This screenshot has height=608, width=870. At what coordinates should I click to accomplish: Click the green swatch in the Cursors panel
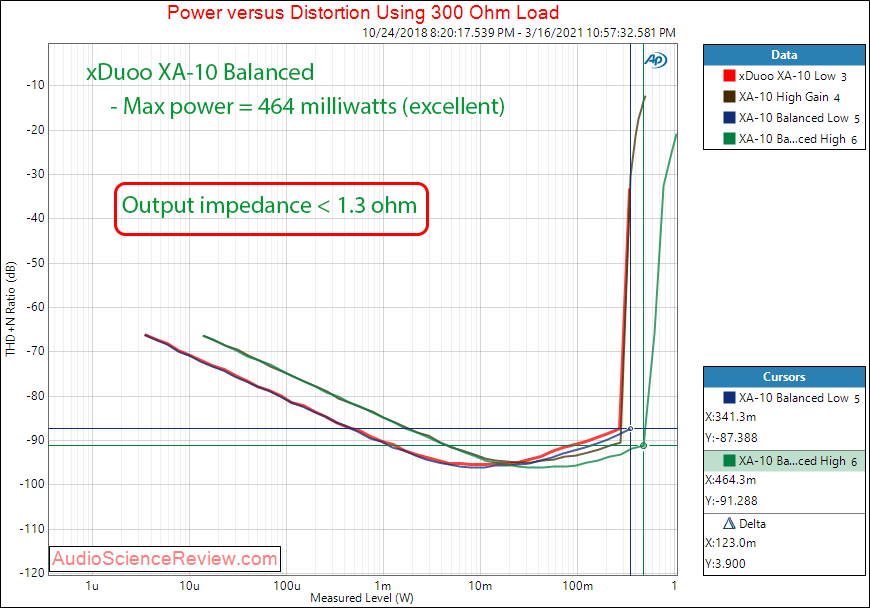(x=729, y=461)
